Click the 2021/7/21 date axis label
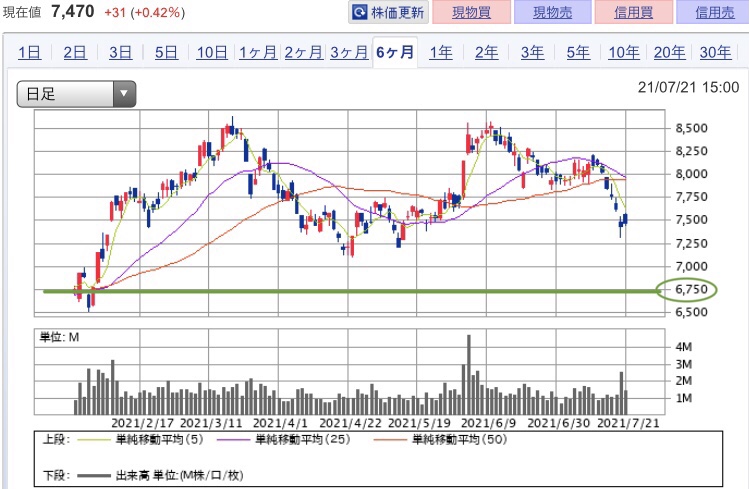 (x=628, y=423)
